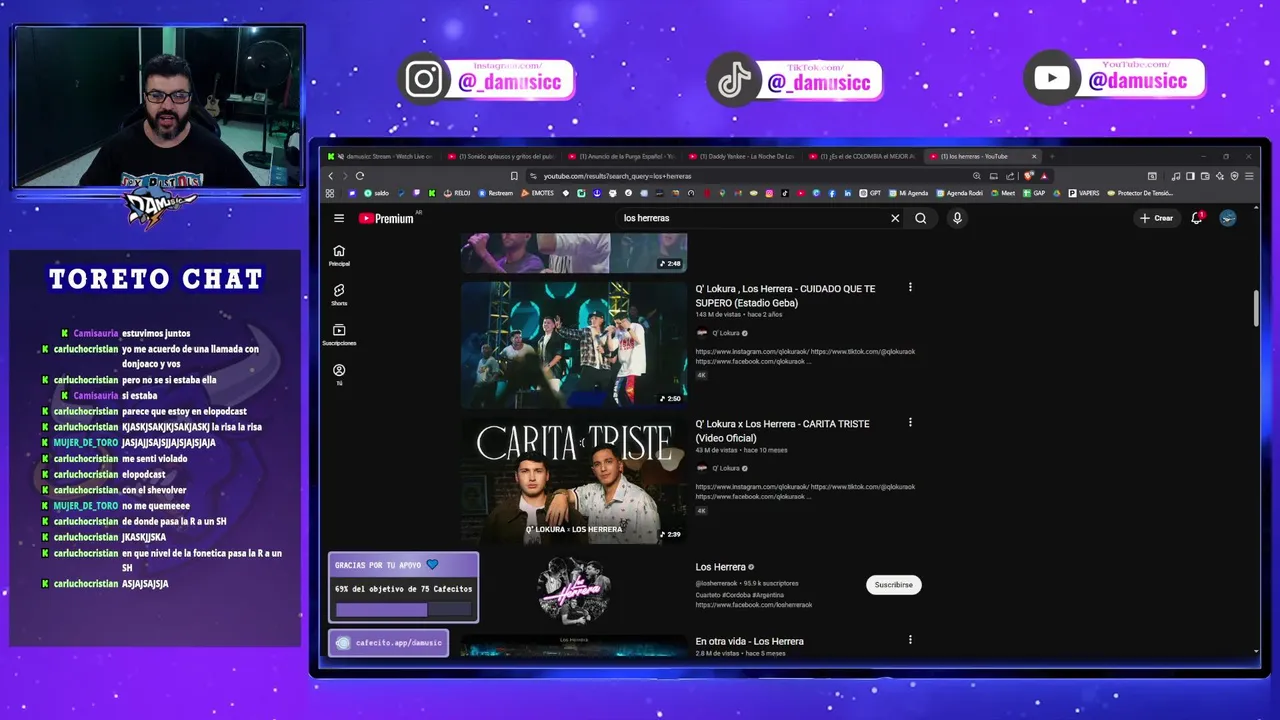Switch to 'Anuncio de la Purga Español' tab
1280x720 pixels.
(x=621, y=156)
